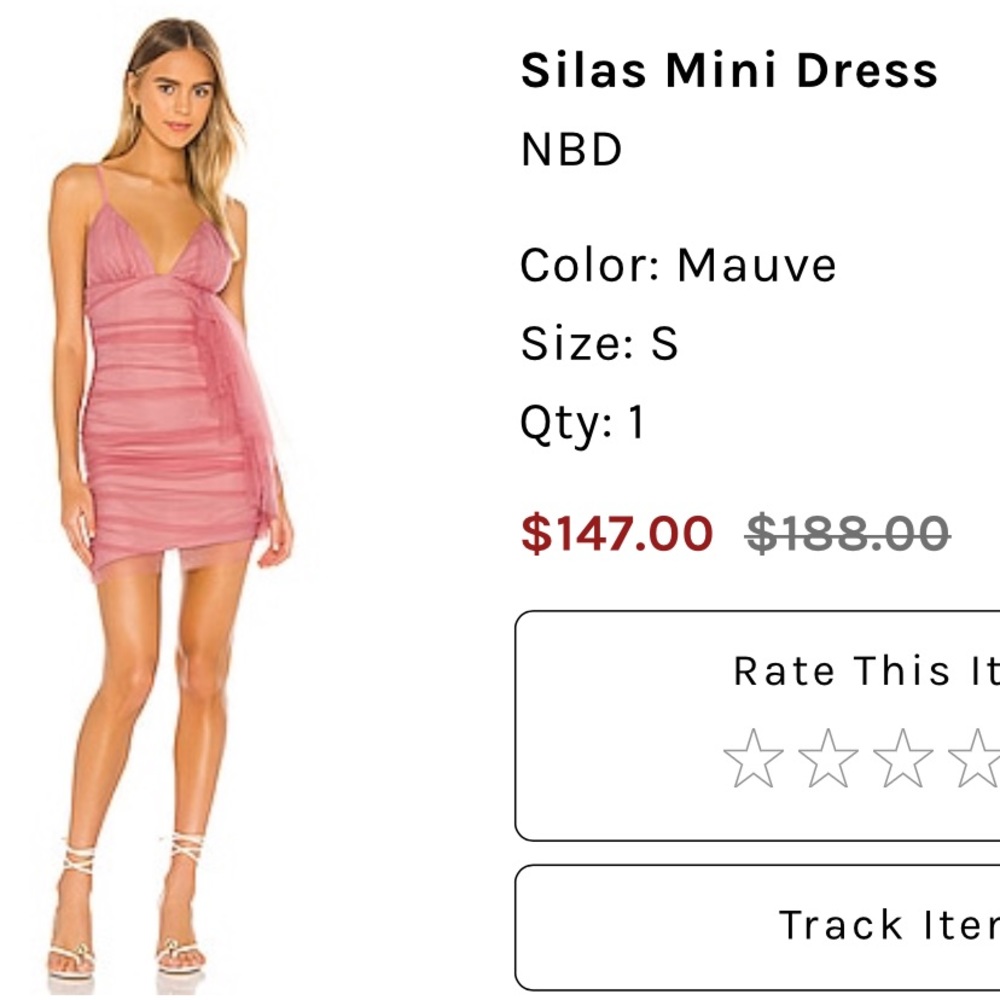Viewport: 1000px width, 1000px height.
Task: Select the Color: Mauve option
Action: tap(677, 264)
